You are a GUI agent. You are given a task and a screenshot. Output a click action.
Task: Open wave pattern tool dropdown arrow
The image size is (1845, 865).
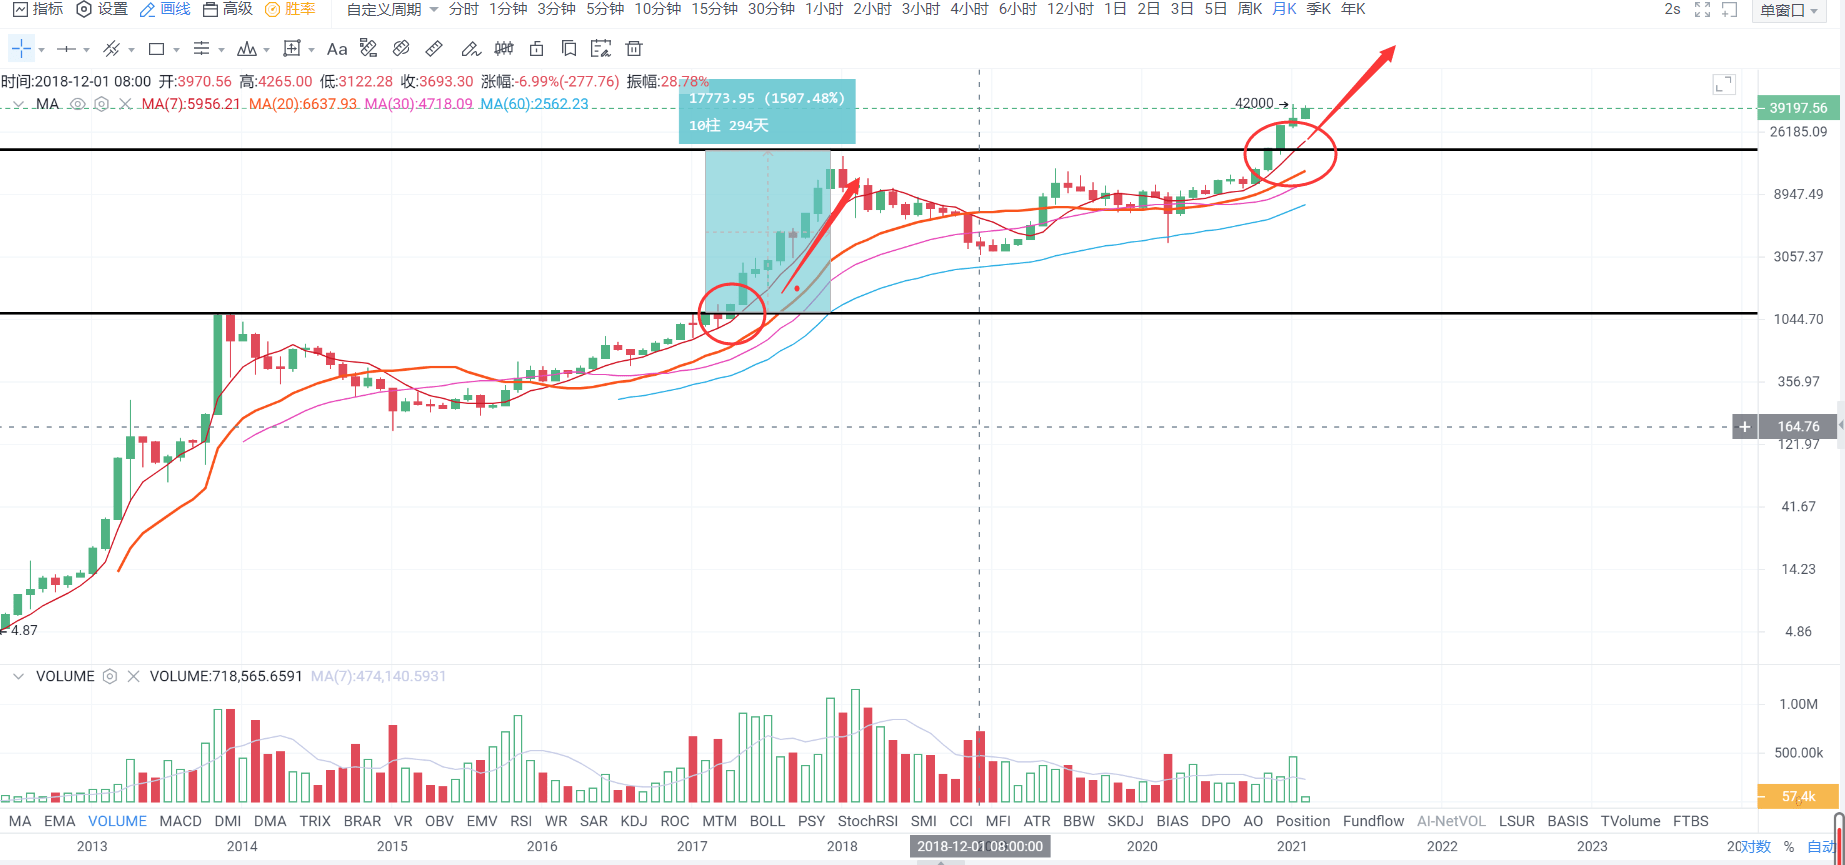click(266, 50)
